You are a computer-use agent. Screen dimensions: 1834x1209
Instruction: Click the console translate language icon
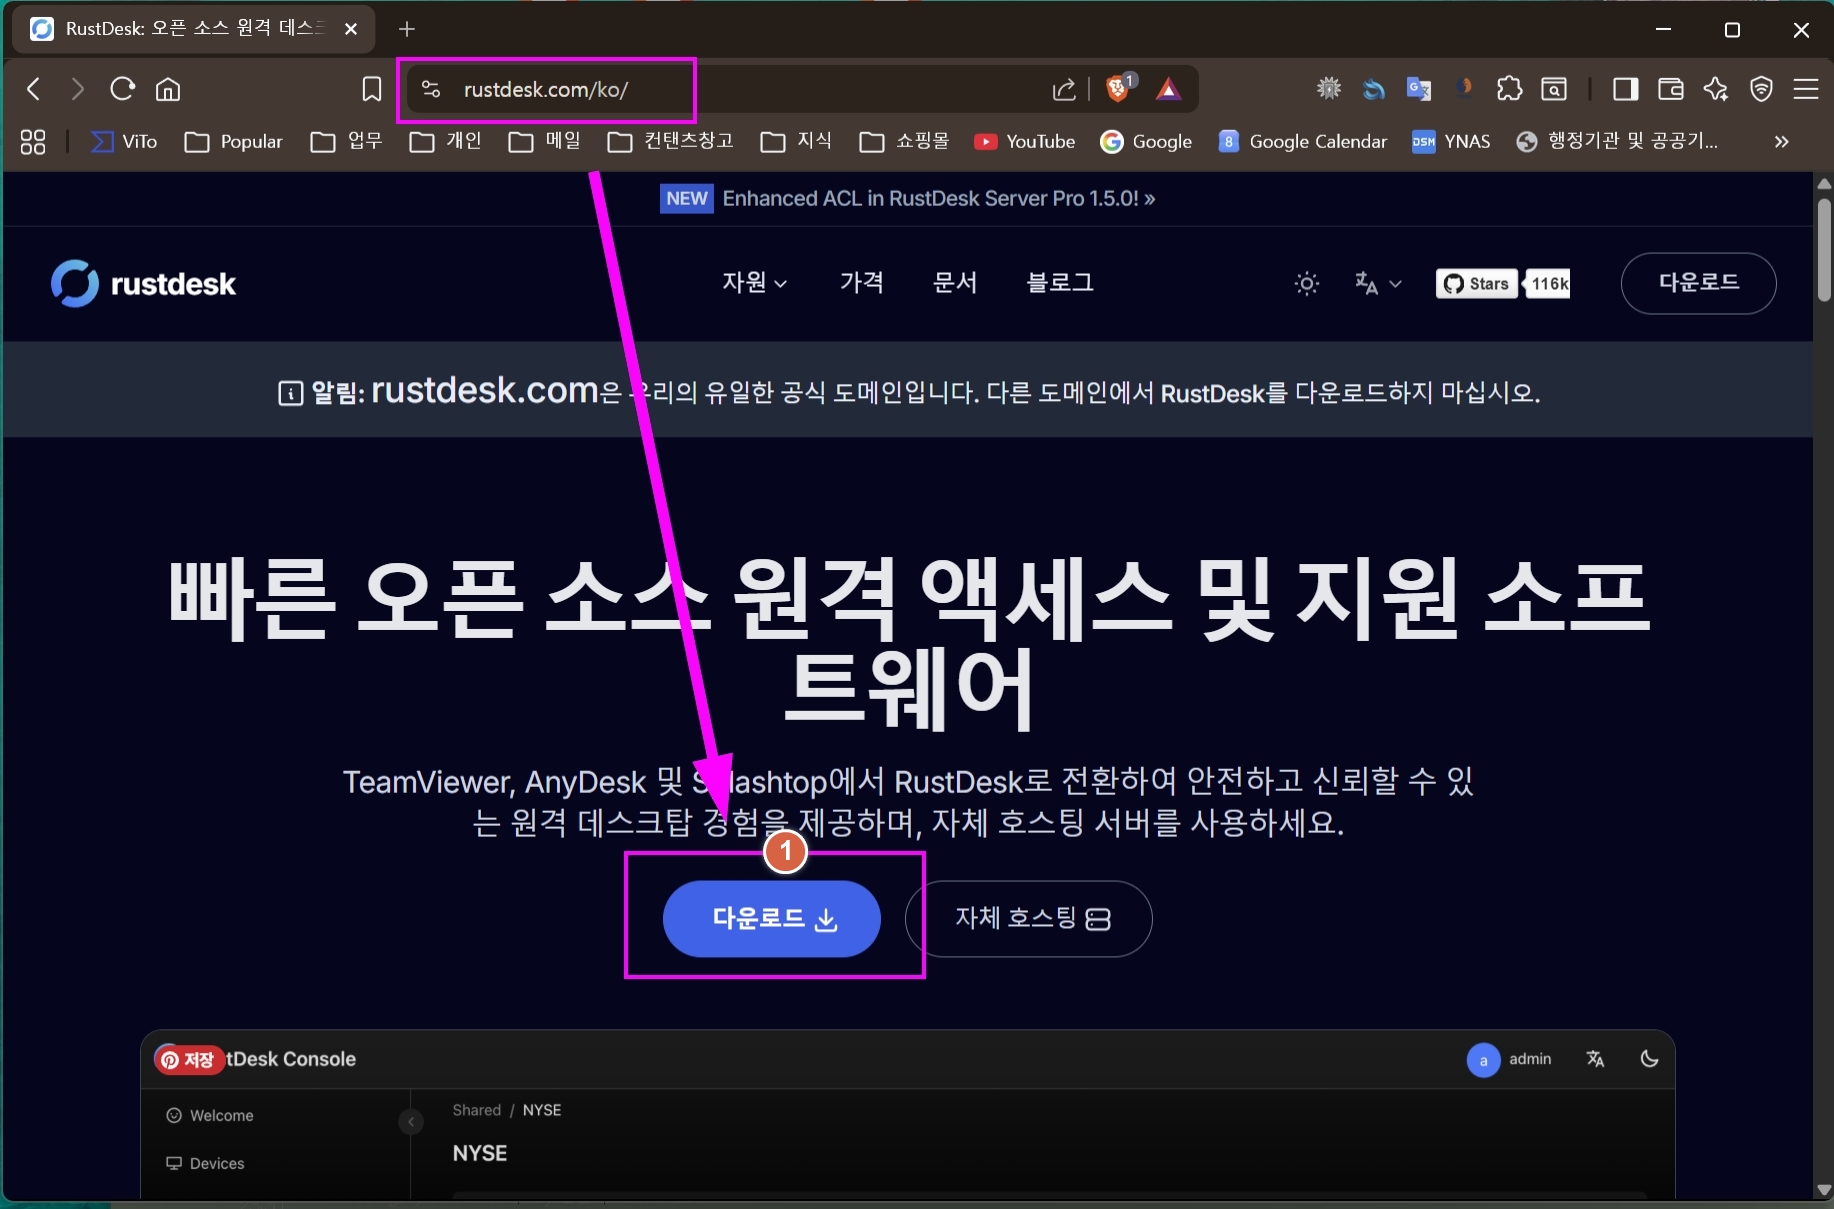(x=1596, y=1059)
